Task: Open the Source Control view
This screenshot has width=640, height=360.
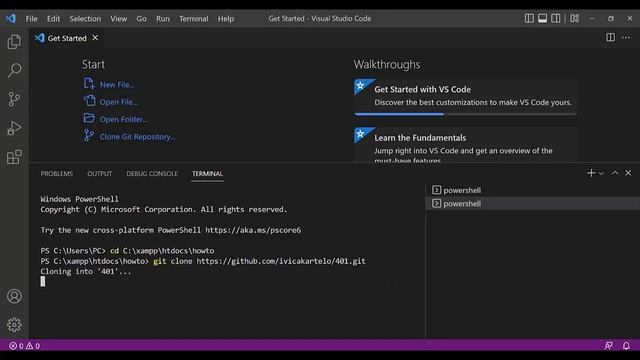Action: pos(14,99)
